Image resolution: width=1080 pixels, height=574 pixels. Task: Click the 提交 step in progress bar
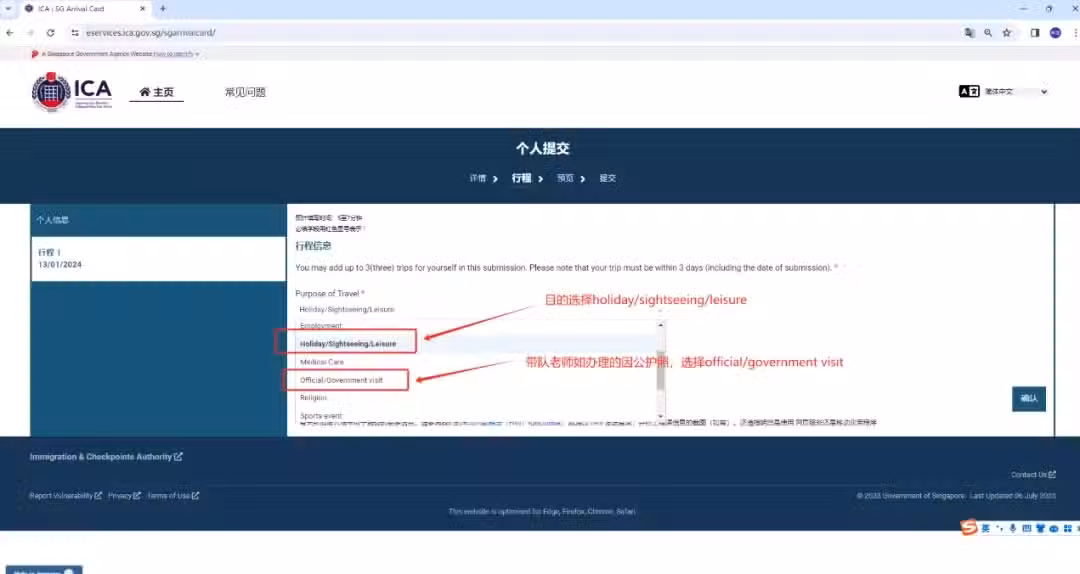[x=607, y=178]
